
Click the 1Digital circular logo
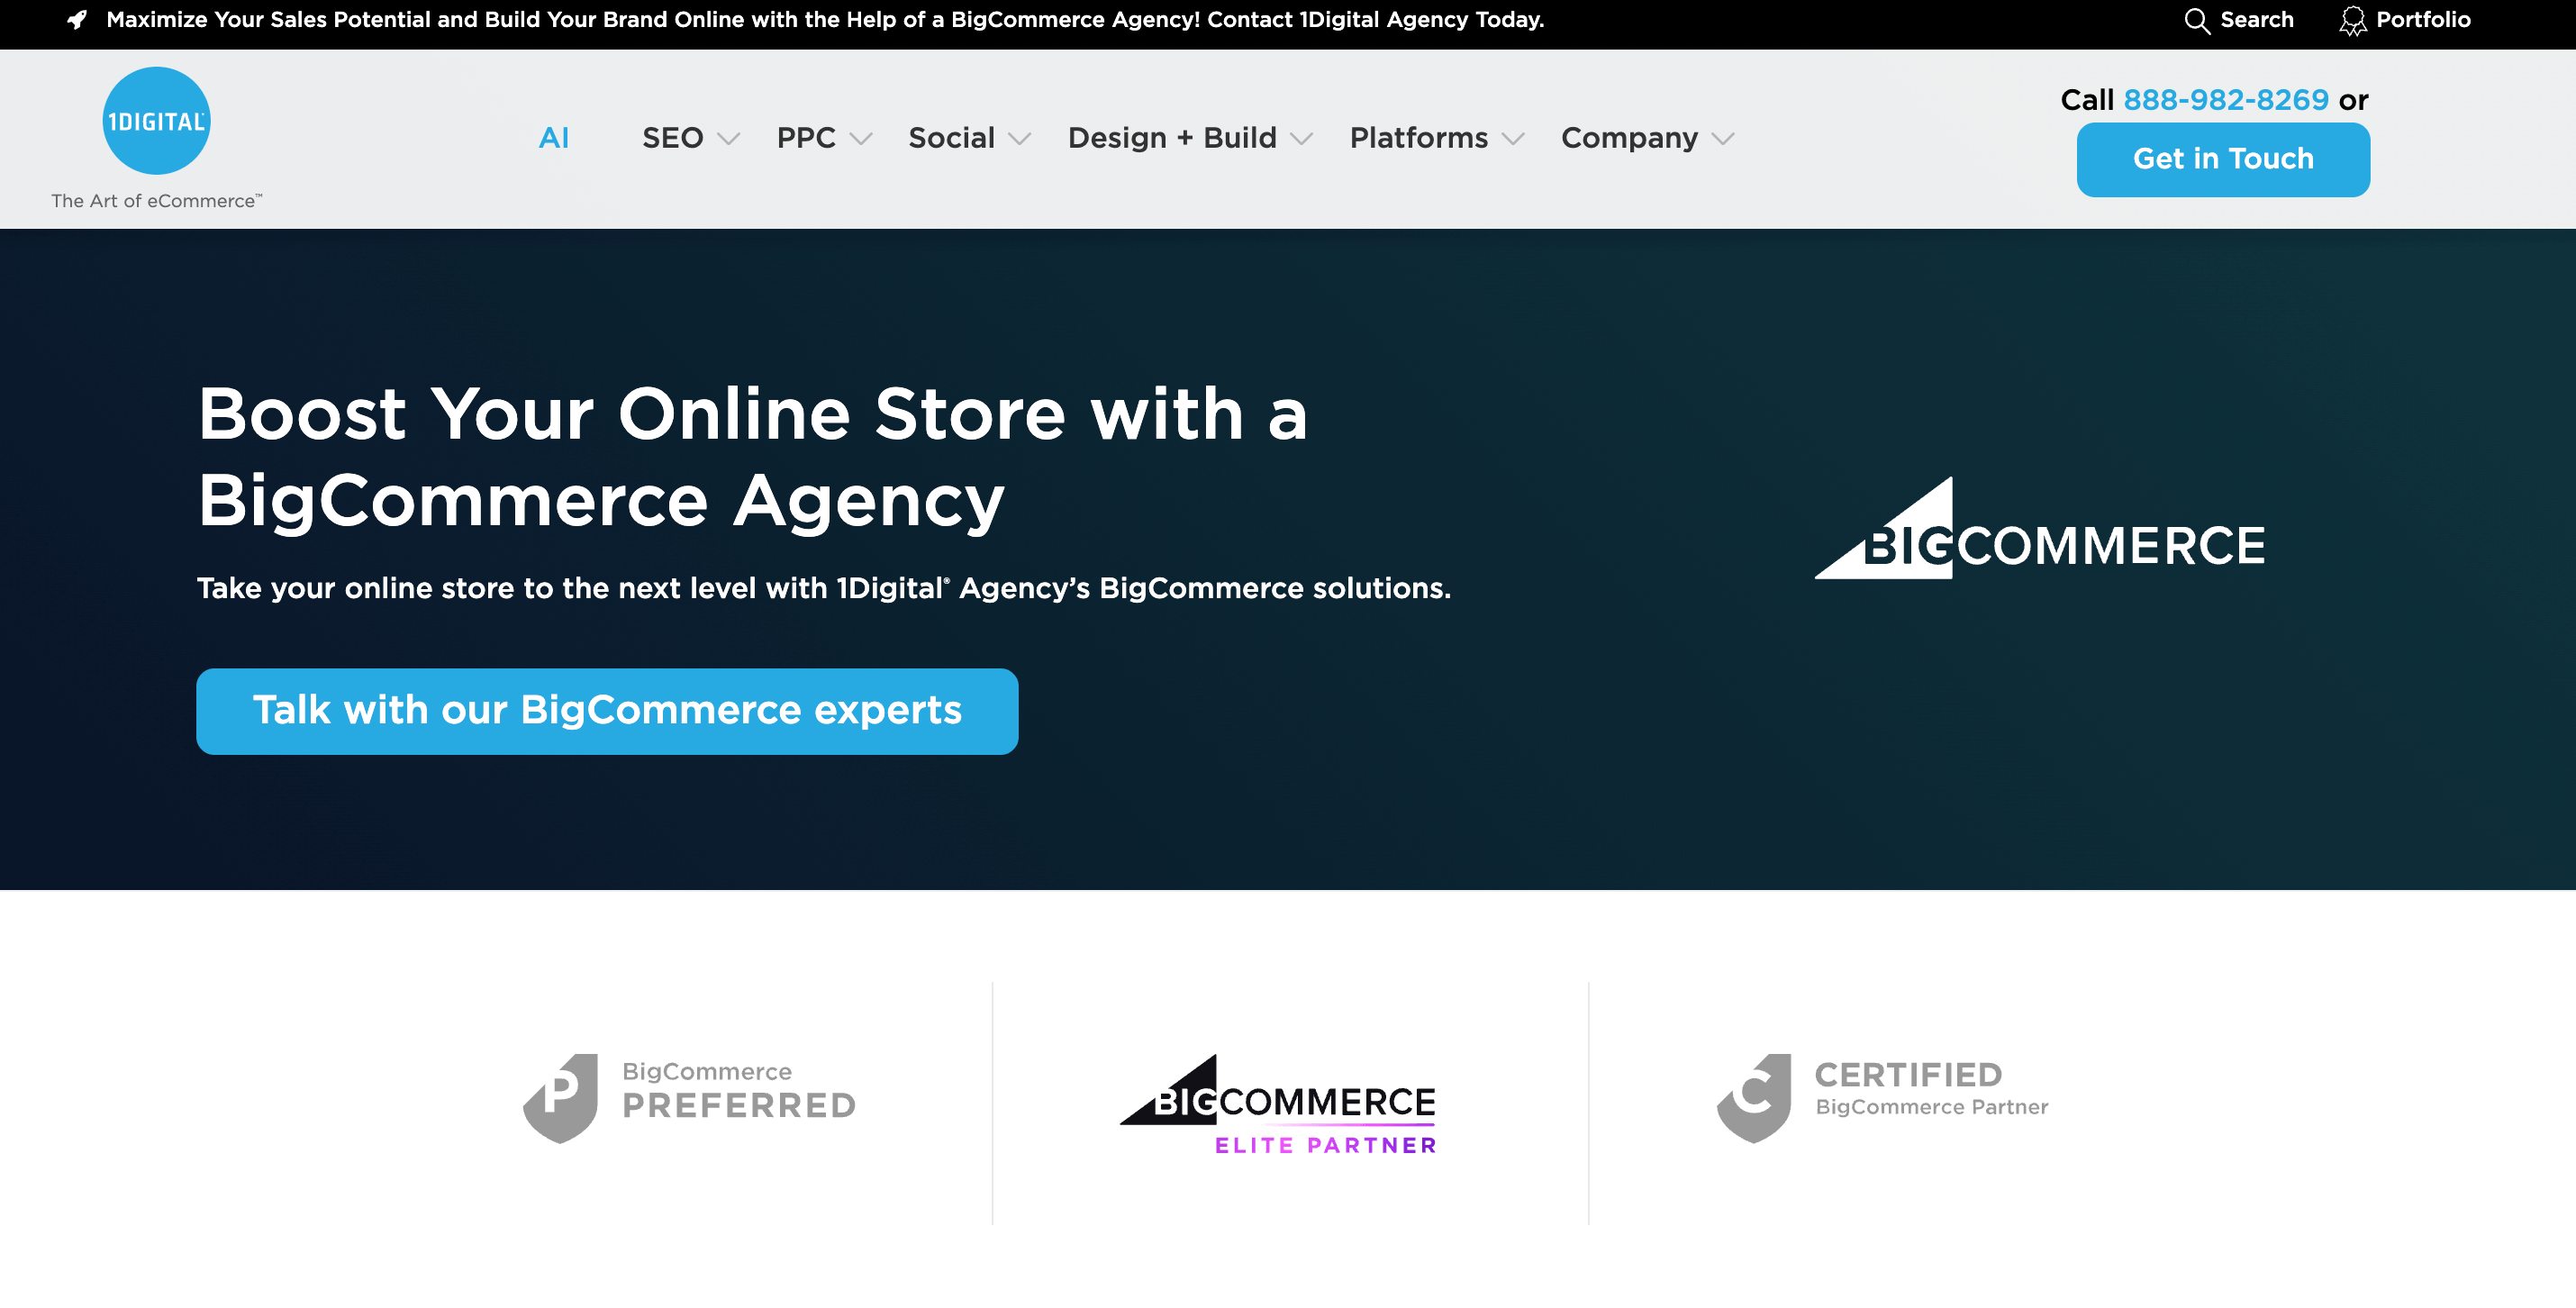(x=156, y=121)
